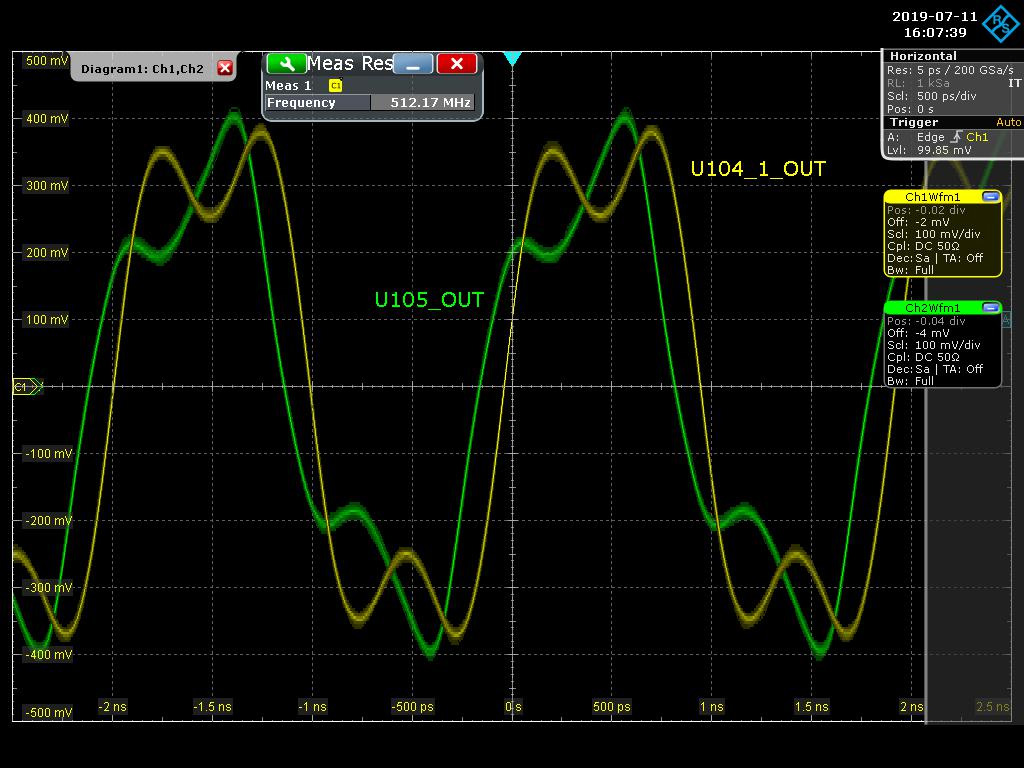This screenshot has width=1024, height=768.
Task: Click Ch2Wfm1 Pos: -0.04 div entry
Action: pos(925,321)
